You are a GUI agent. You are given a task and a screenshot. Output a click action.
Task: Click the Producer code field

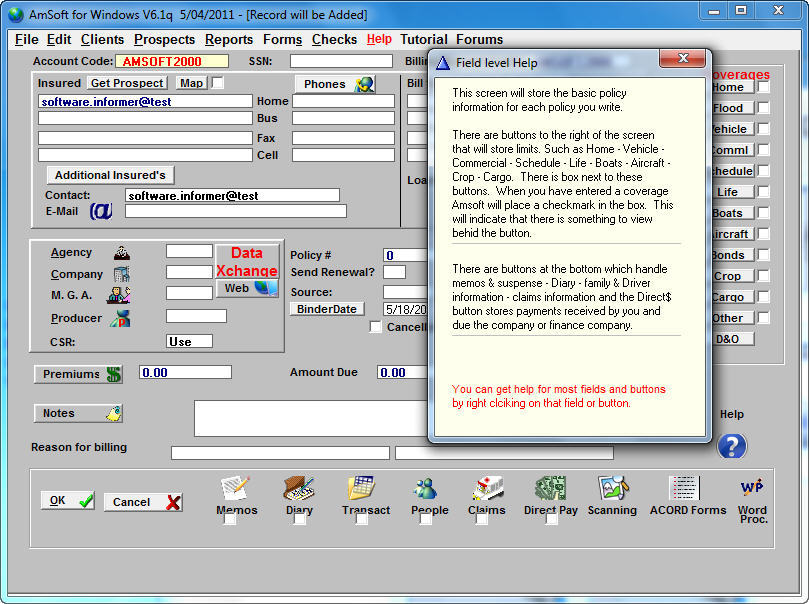pos(196,316)
